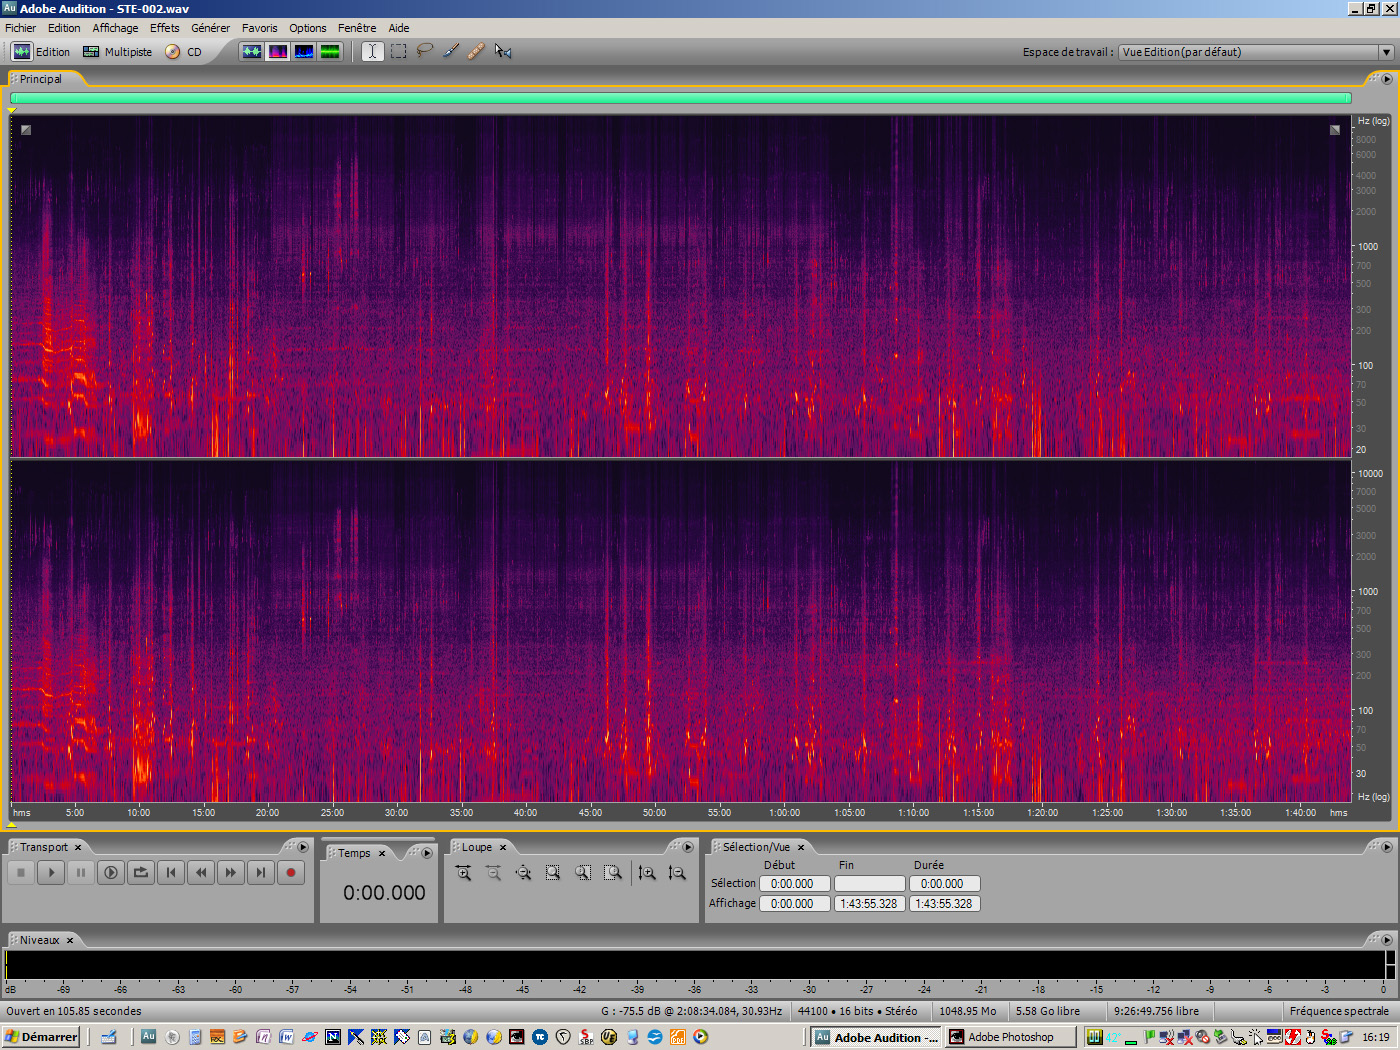
Task: Zoom in vertically in the Loupe panel
Action: click(647, 873)
